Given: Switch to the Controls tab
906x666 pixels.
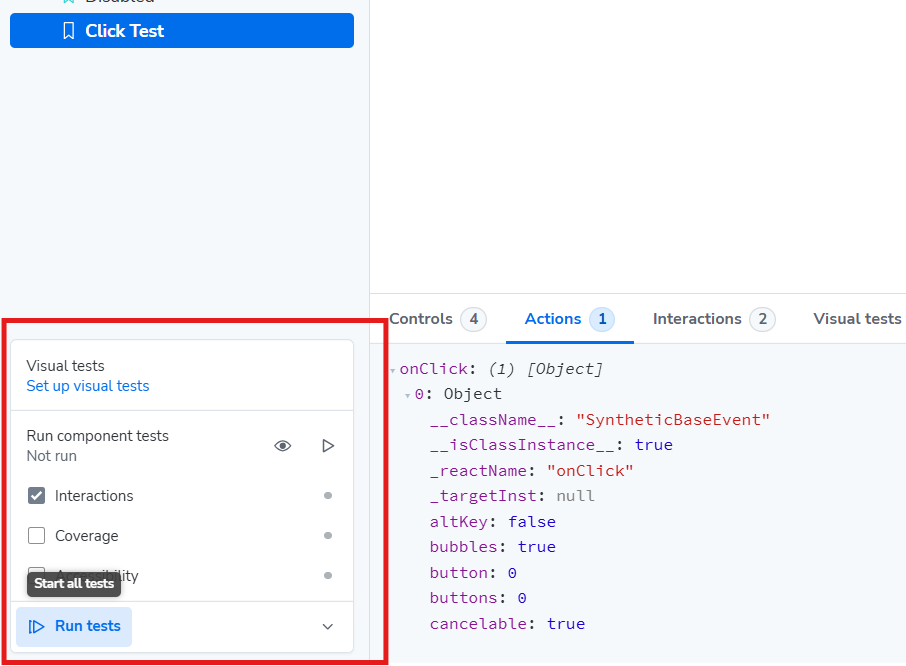Looking at the screenshot, I should click(421, 319).
